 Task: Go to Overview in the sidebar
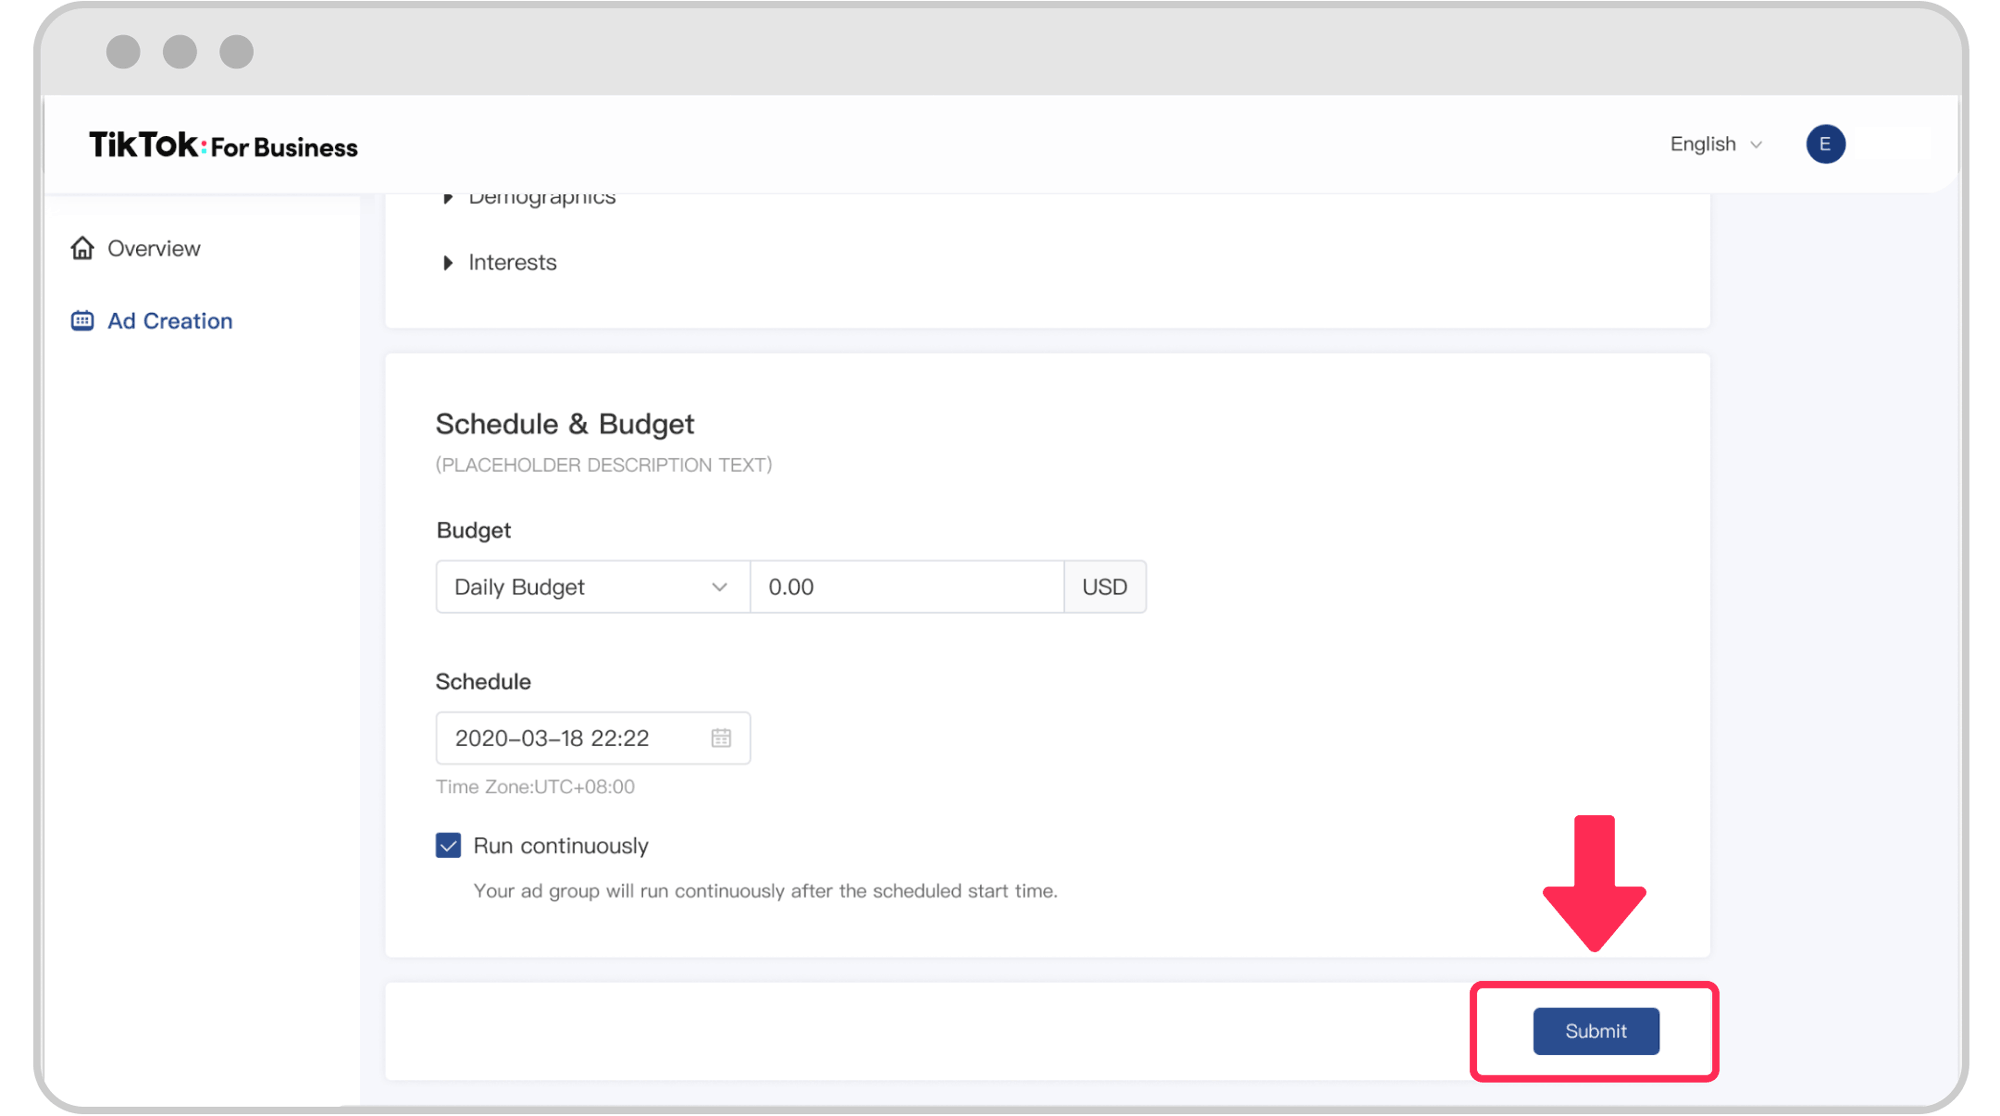[x=154, y=248]
